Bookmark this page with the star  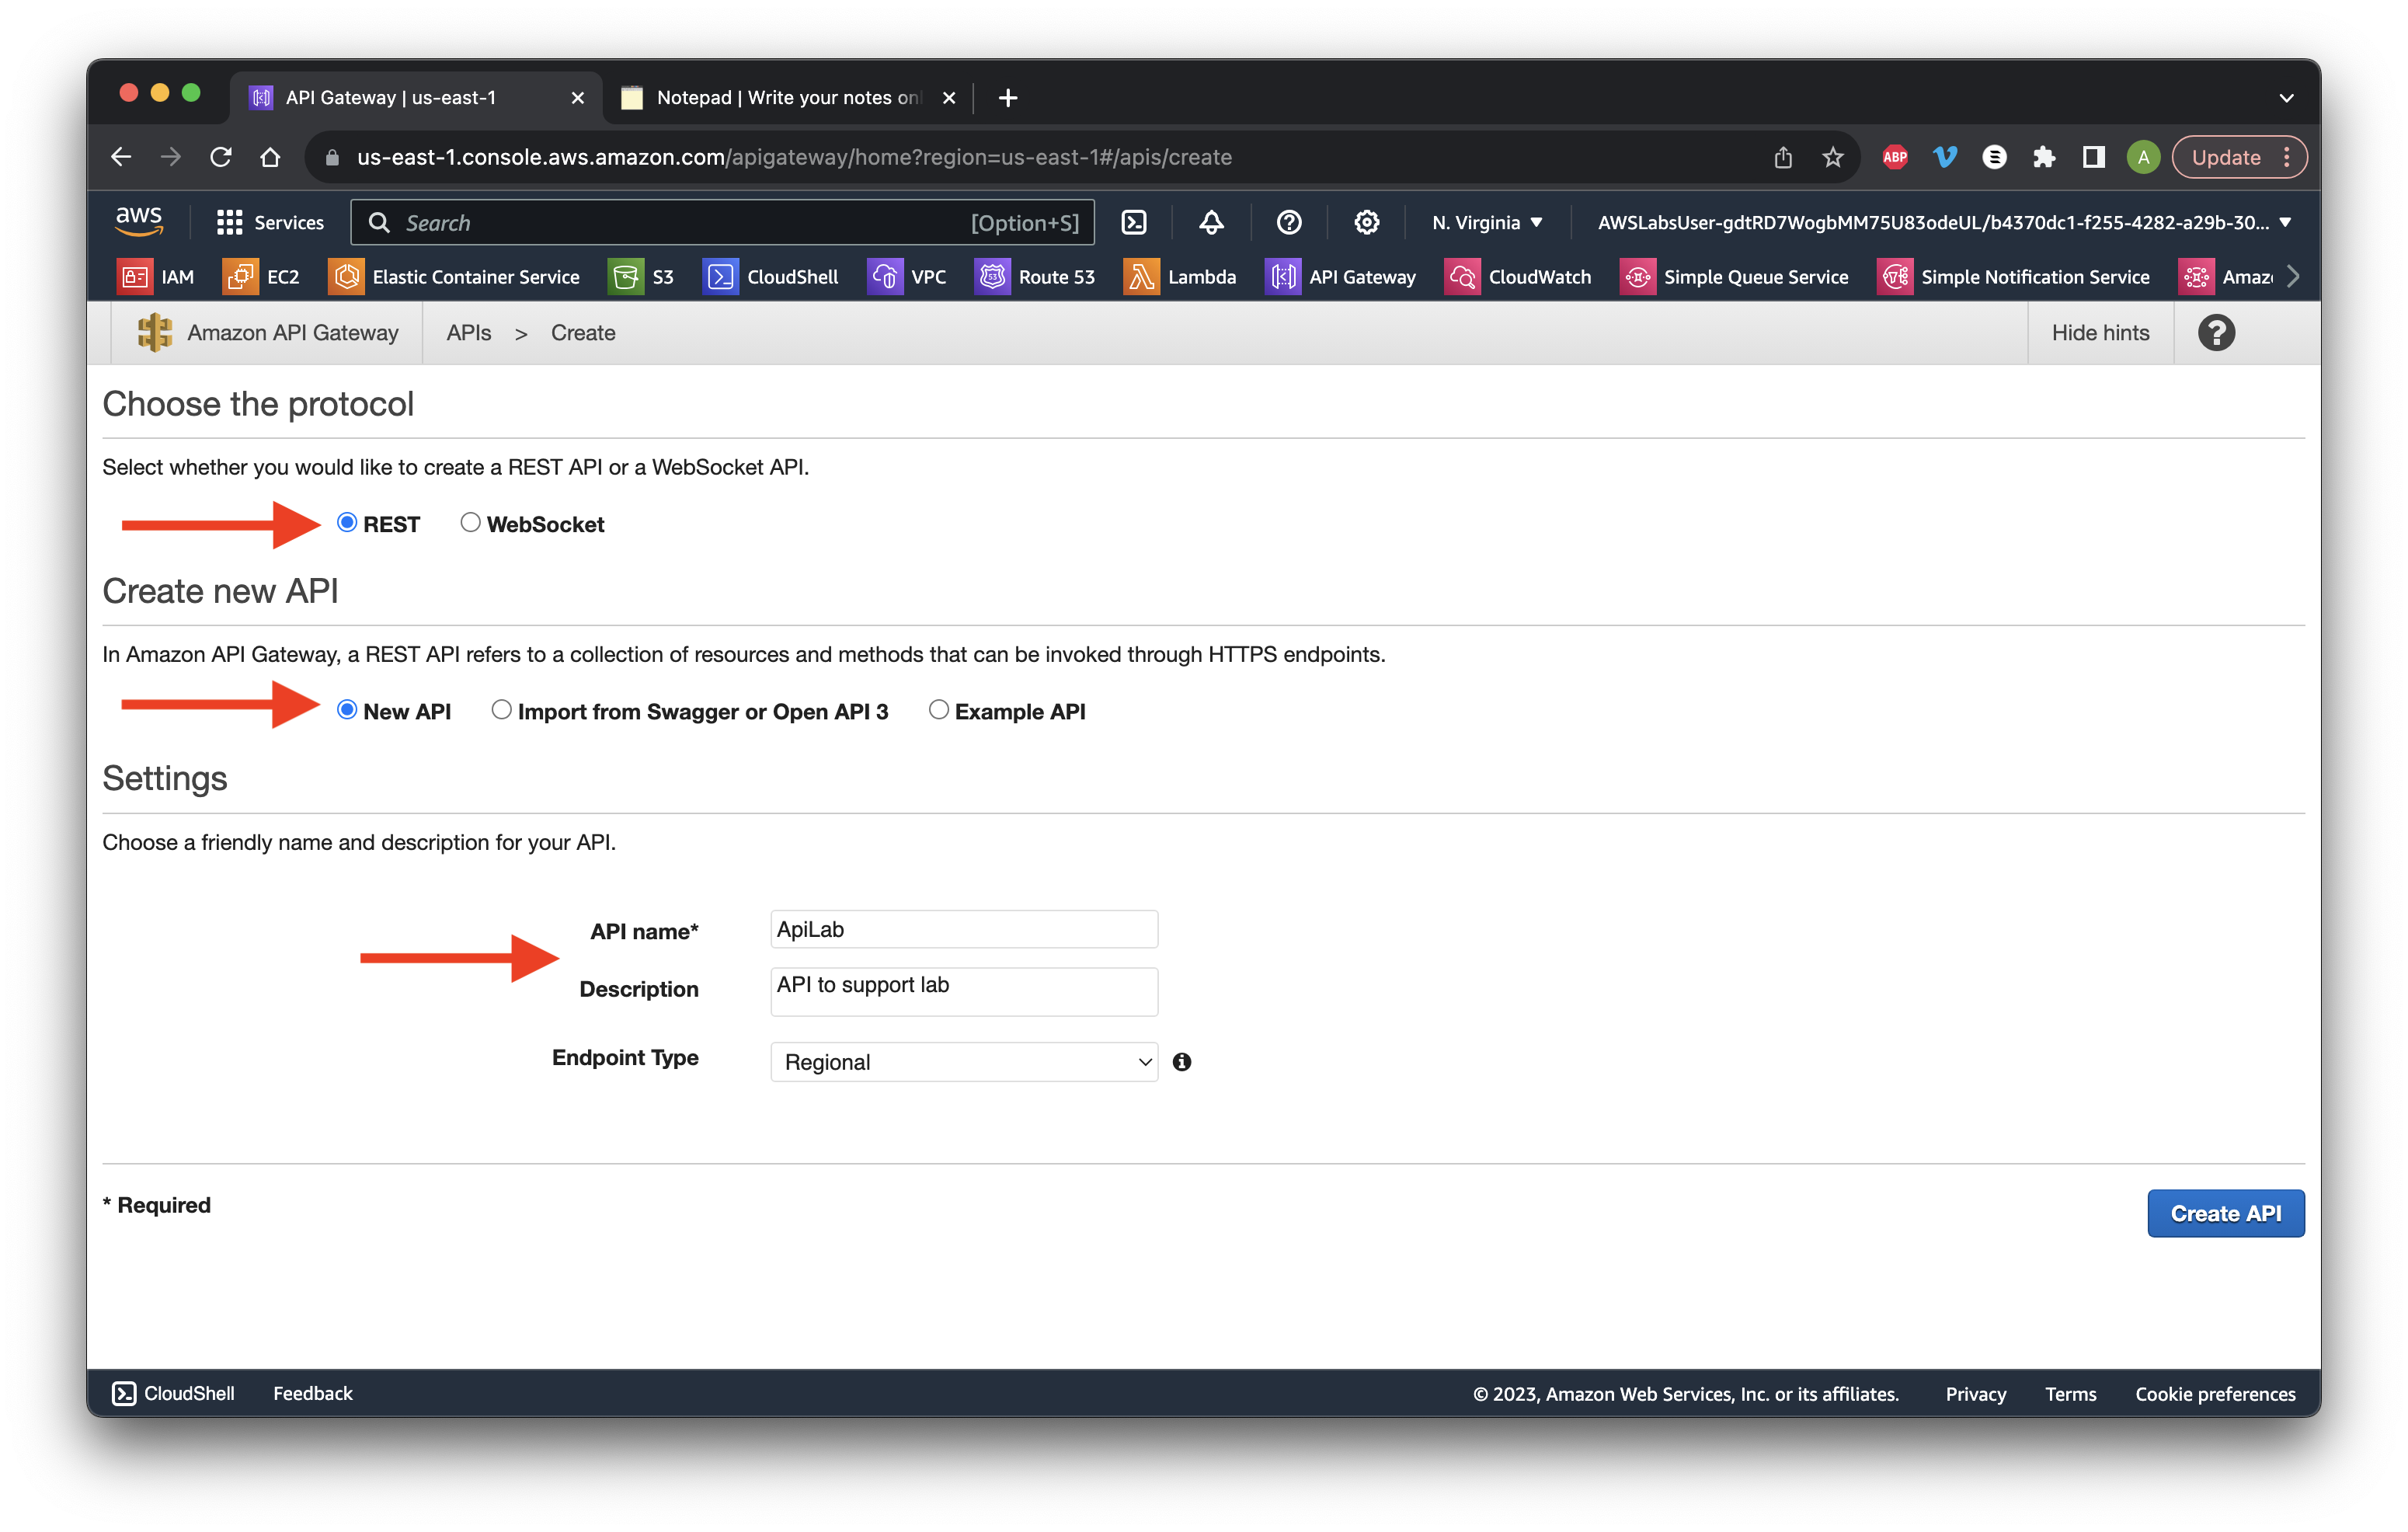1832,157
